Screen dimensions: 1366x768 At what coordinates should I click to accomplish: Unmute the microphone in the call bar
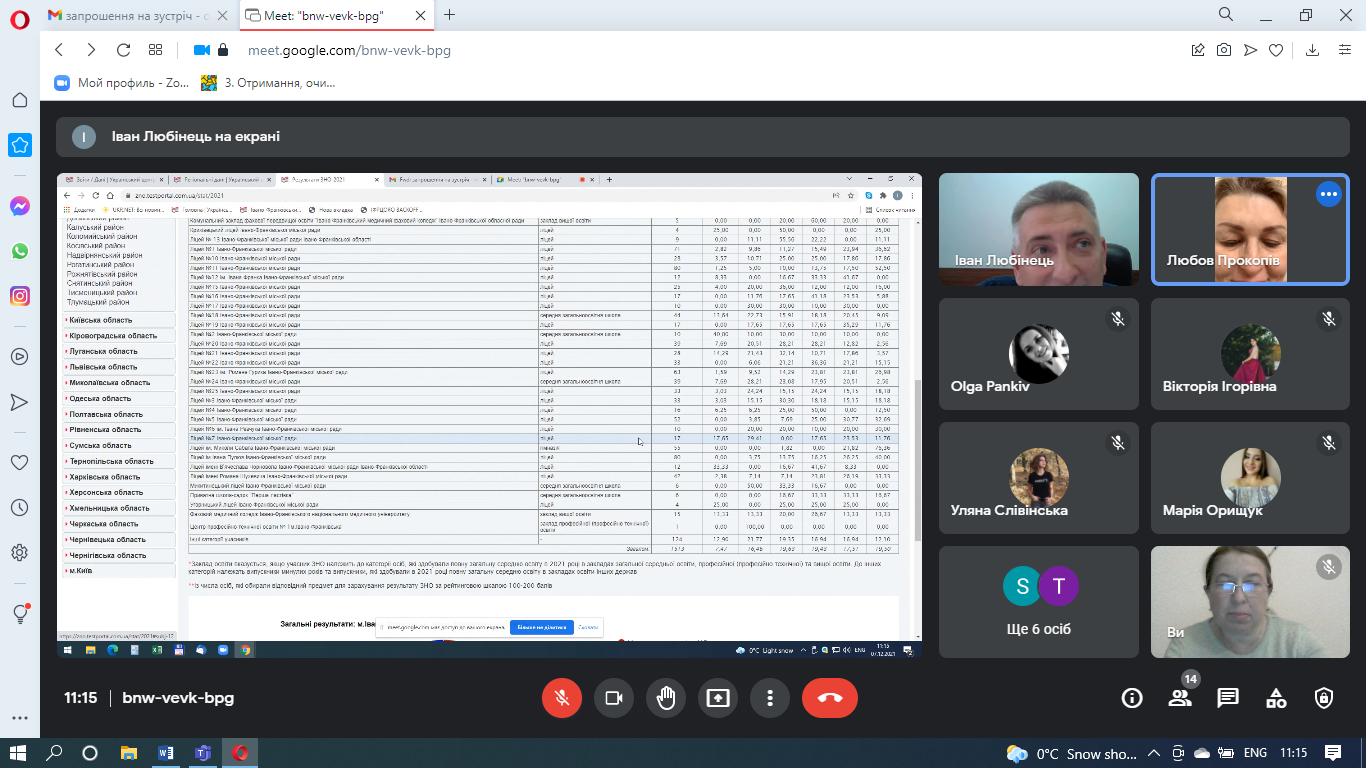(562, 698)
